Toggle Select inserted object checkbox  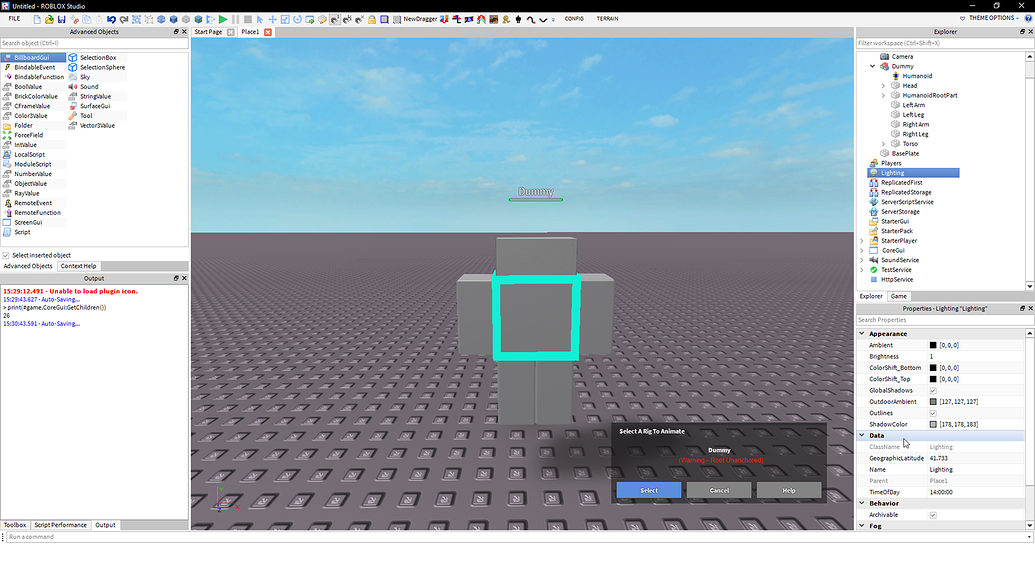(6, 255)
